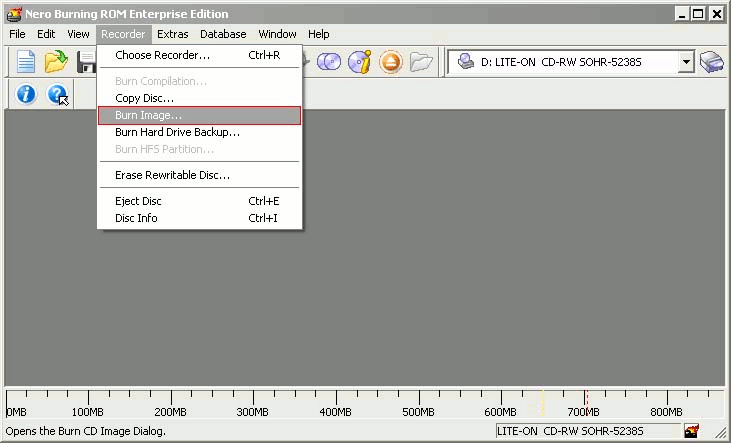
Task: Select Copy Disc... from Recorder menu
Action: (200, 98)
